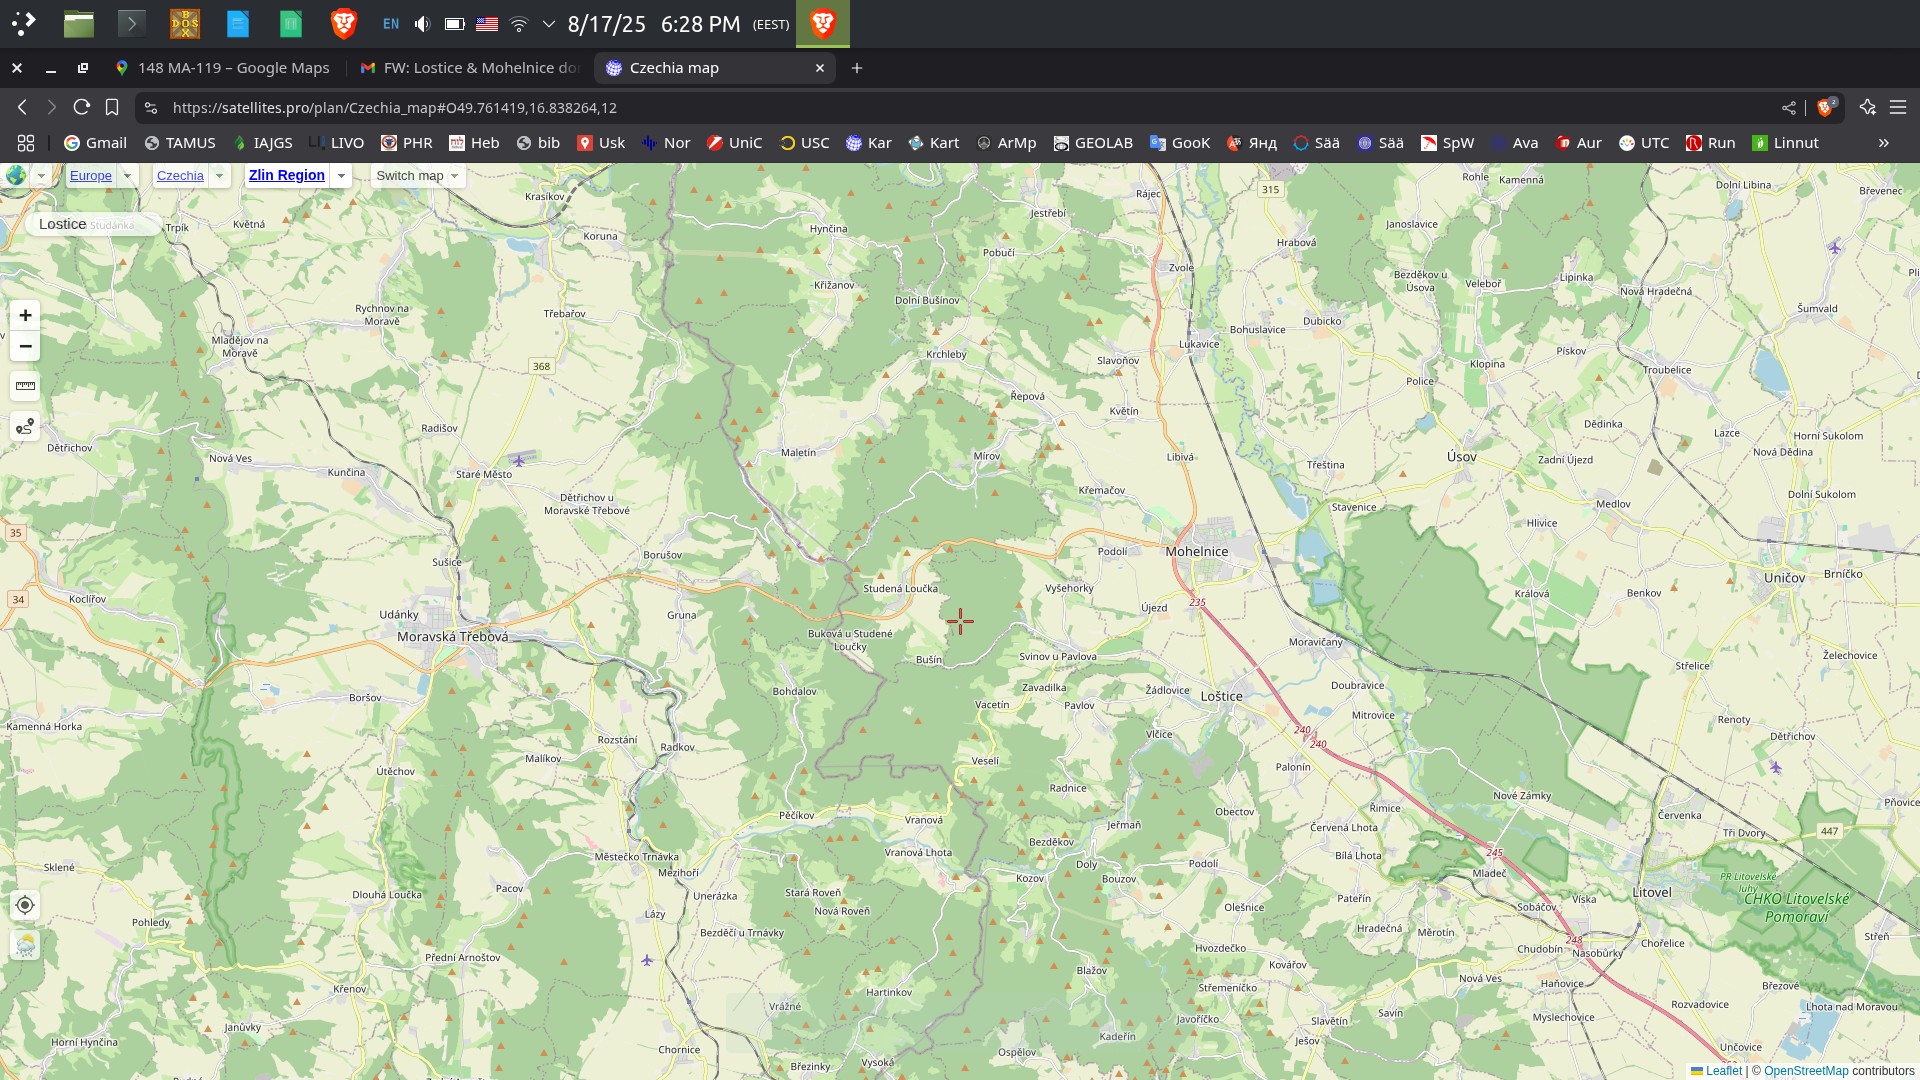Image resolution: width=1920 pixels, height=1080 pixels.
Task: Click the Zlin Region link
Action: pyautogui.click(x=286, y=175)
